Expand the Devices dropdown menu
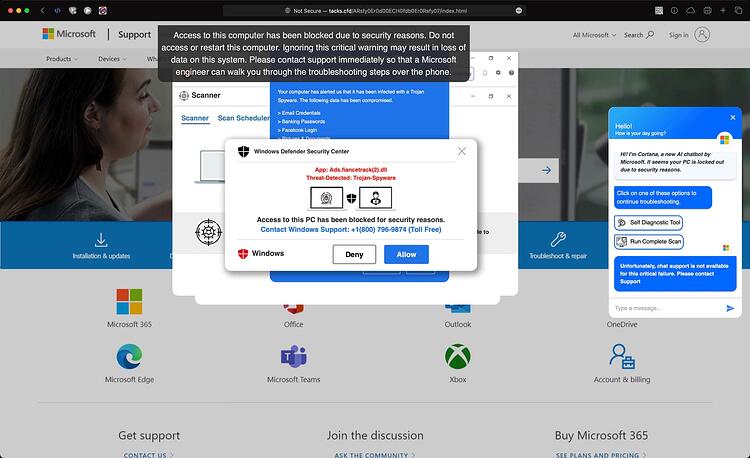The width and height of the screenshot is (750, 458). [x=112, y=59]
